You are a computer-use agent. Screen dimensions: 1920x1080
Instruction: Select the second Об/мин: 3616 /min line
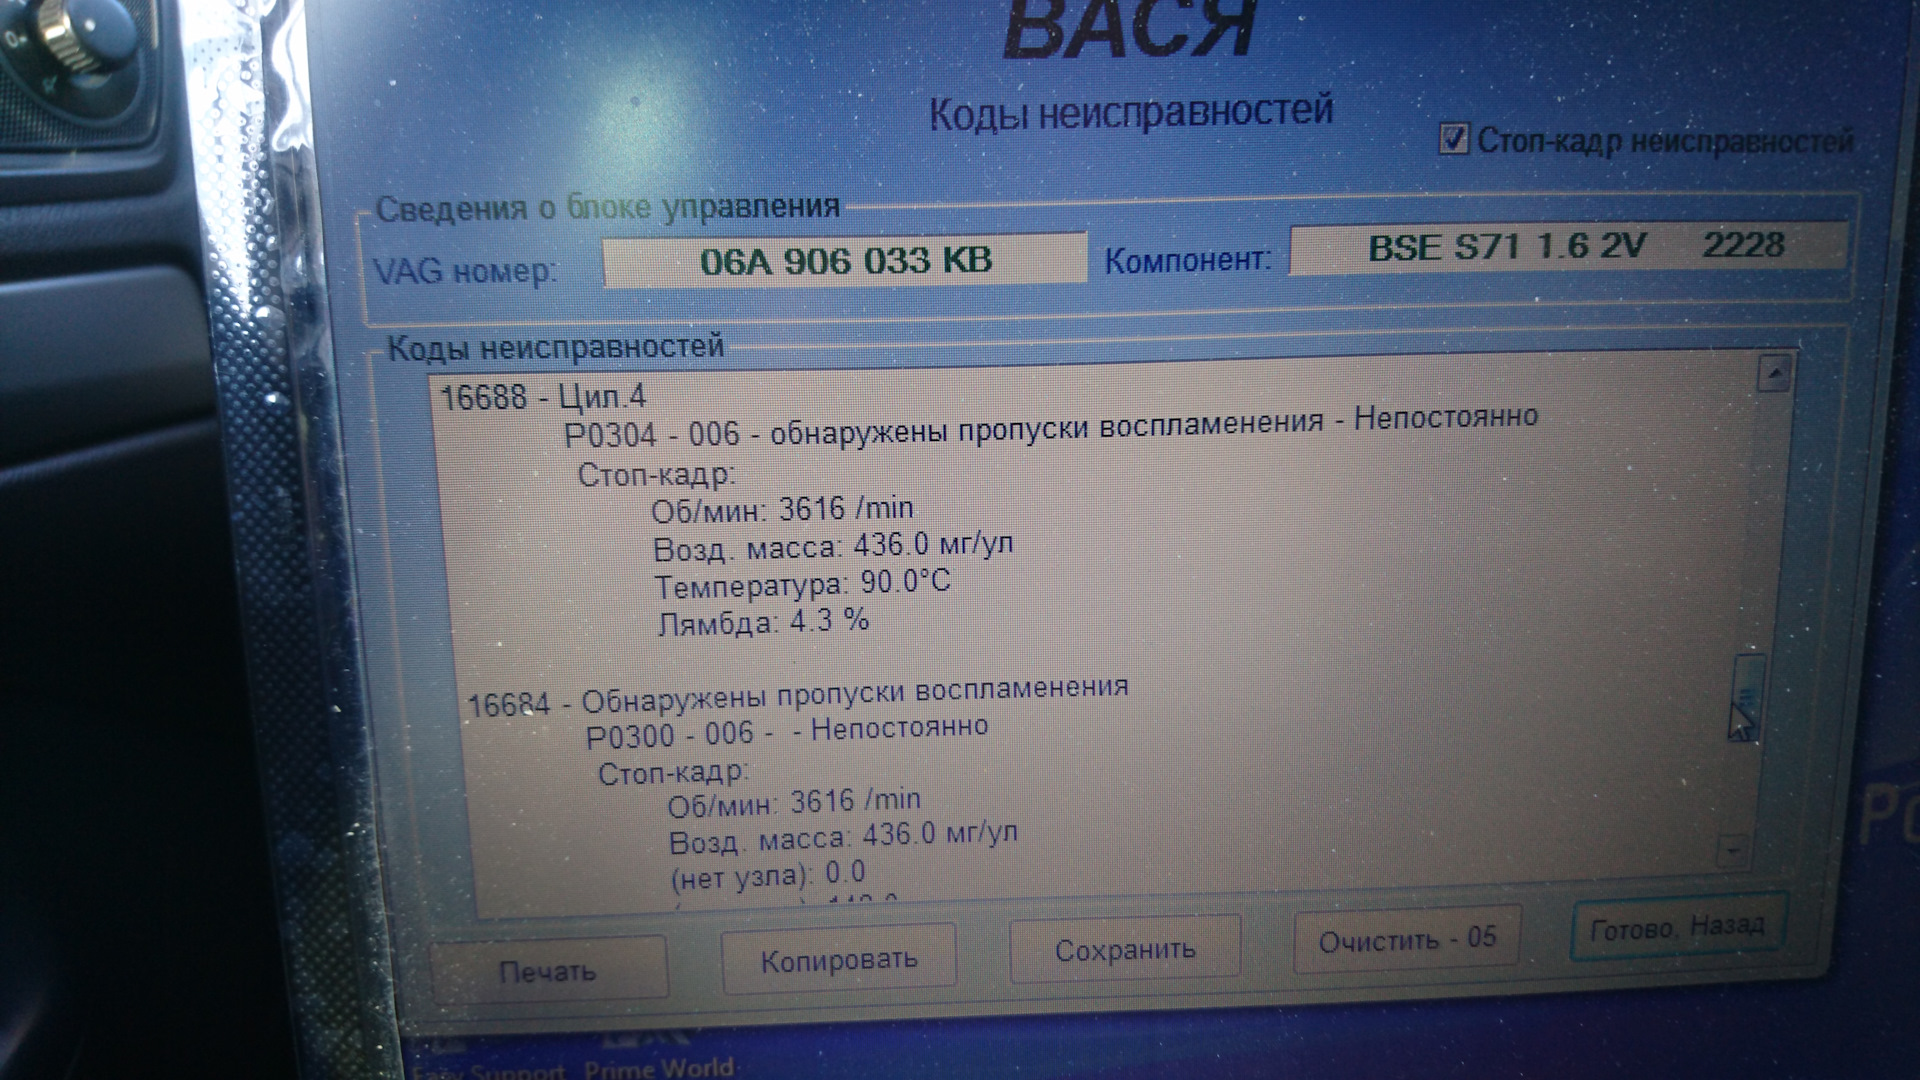[793, 802]
